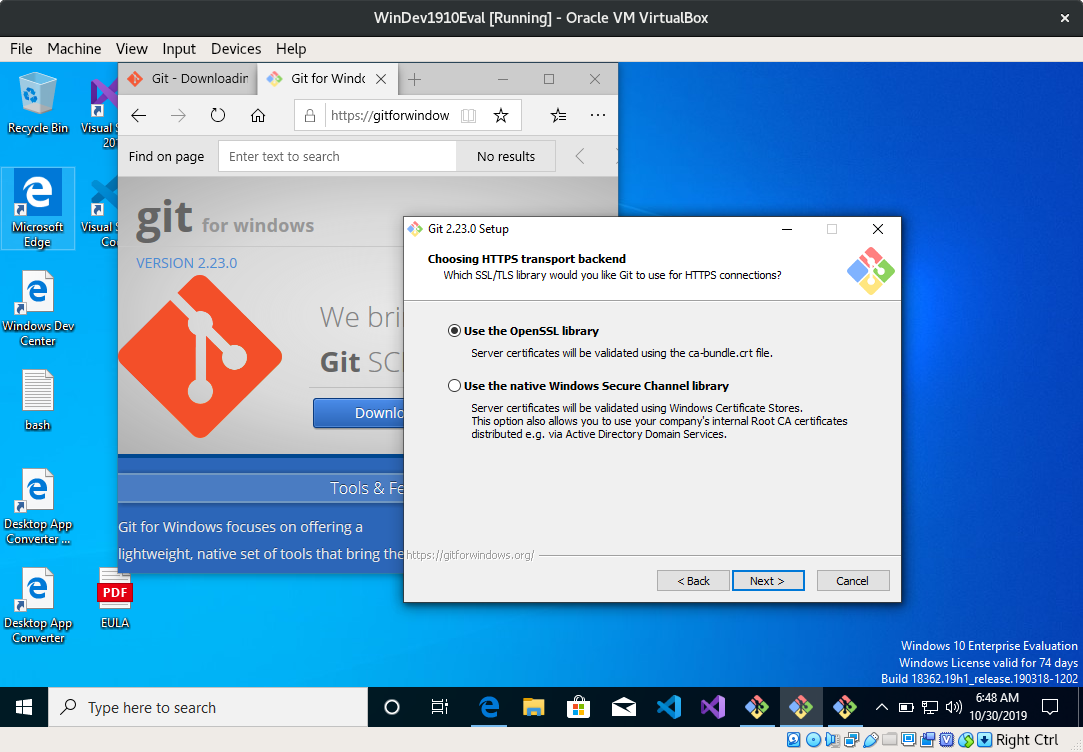Click the gitforwindows URL address field
1083x752 pixels.
390,115
